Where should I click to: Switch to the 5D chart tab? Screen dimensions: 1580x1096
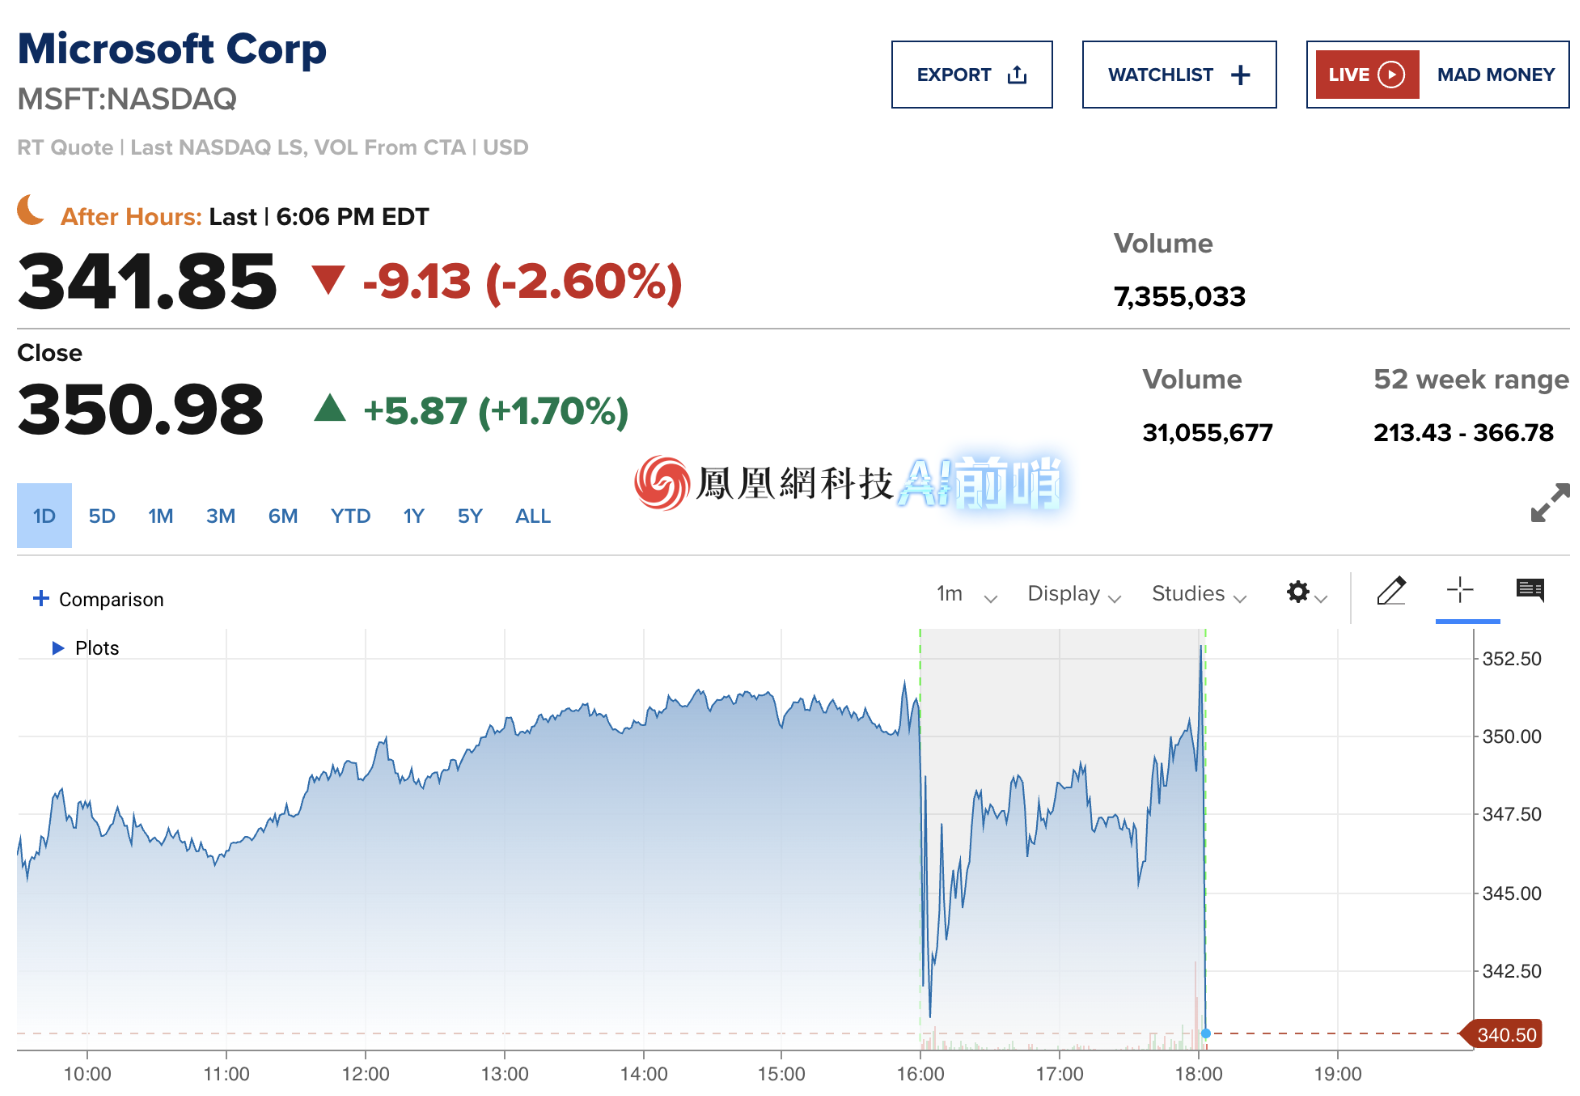(101, 515)
